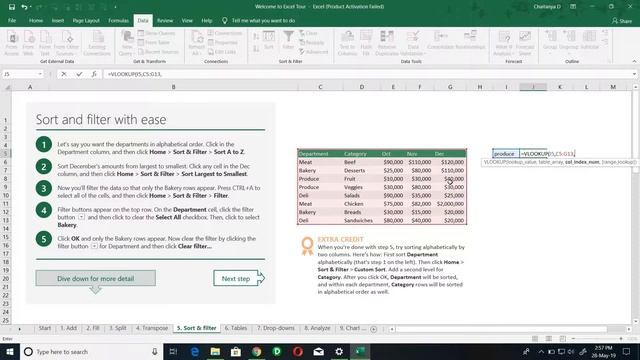Image resolution: width=640 pixels, height=360 pixels.
Task: Open the What-If Analysis dropdown
Action: coord(503,43)
